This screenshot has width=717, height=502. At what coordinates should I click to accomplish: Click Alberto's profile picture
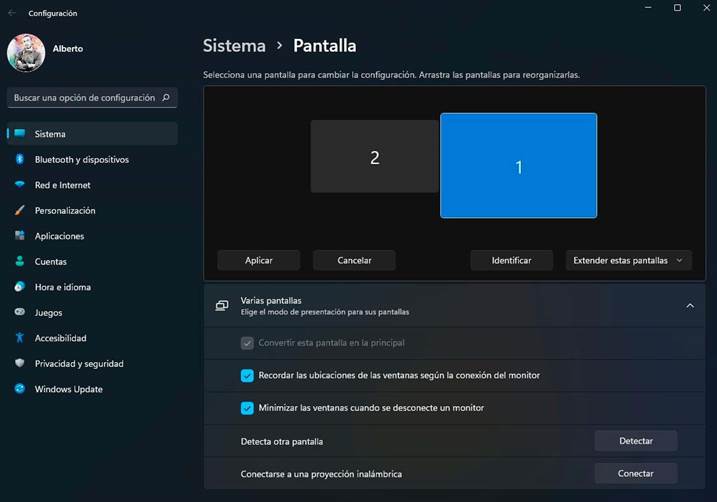pos(26,53)
